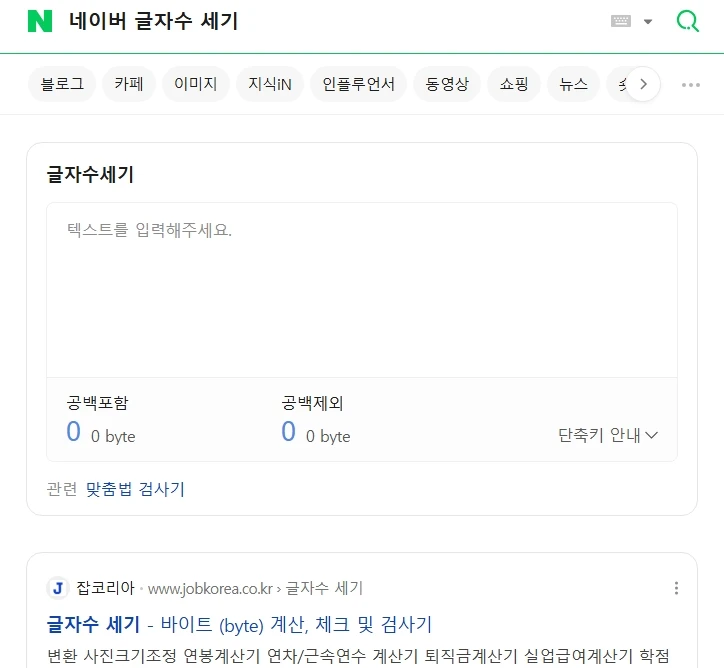Select the 뉴스 tab
The width and height of the screenshot is (724, 668).
pos(573,84)
